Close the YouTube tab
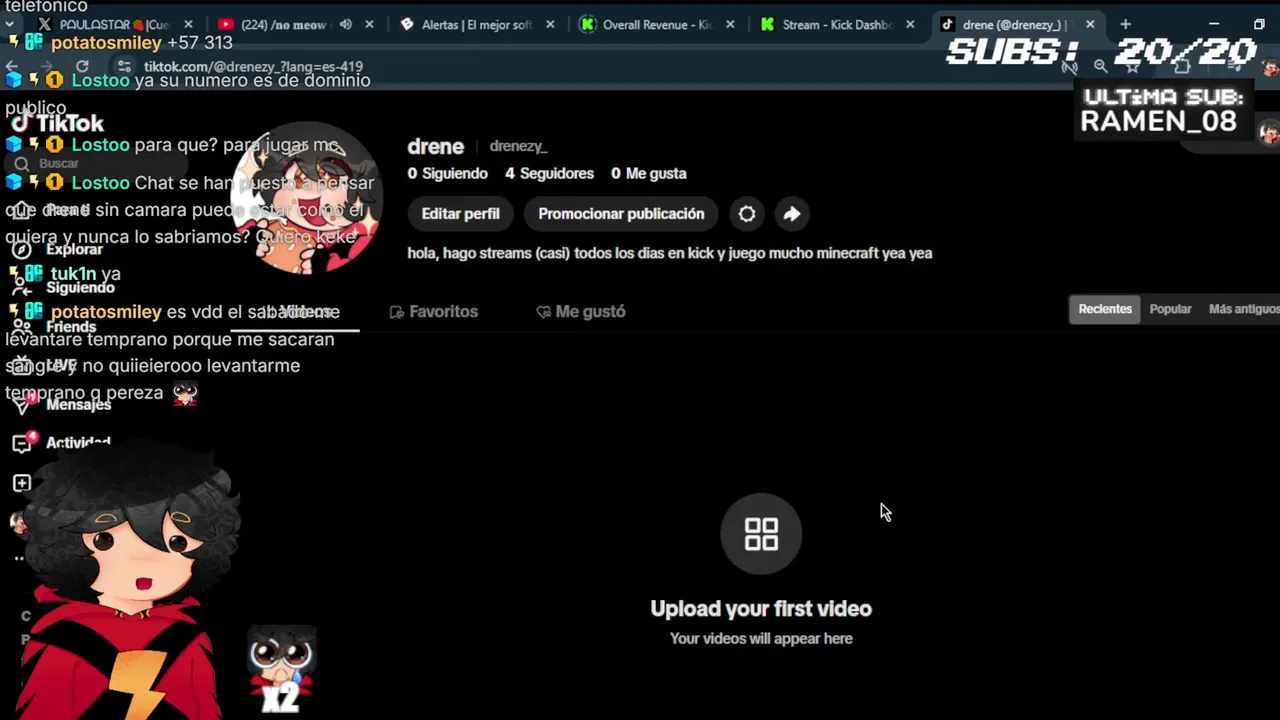Viewport: 1280px width, 720px height. coord(369,25)
